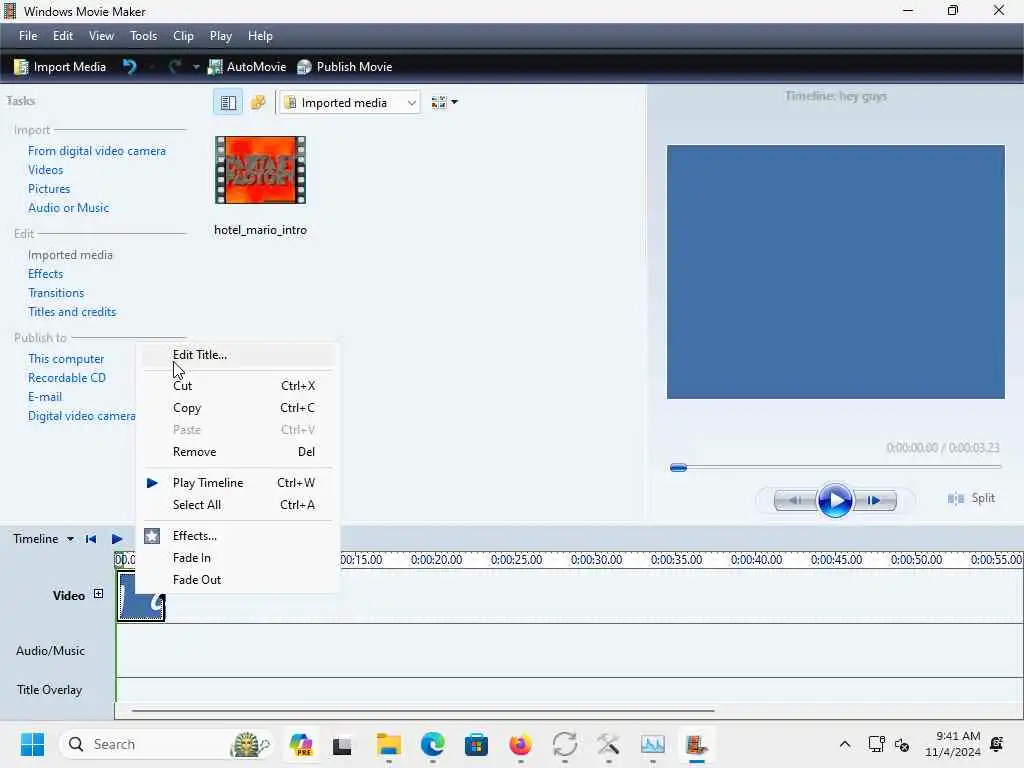Screen dimensions: 1024x768
Task: Choose Play Timeline in context menu
Action: (238, 483)
